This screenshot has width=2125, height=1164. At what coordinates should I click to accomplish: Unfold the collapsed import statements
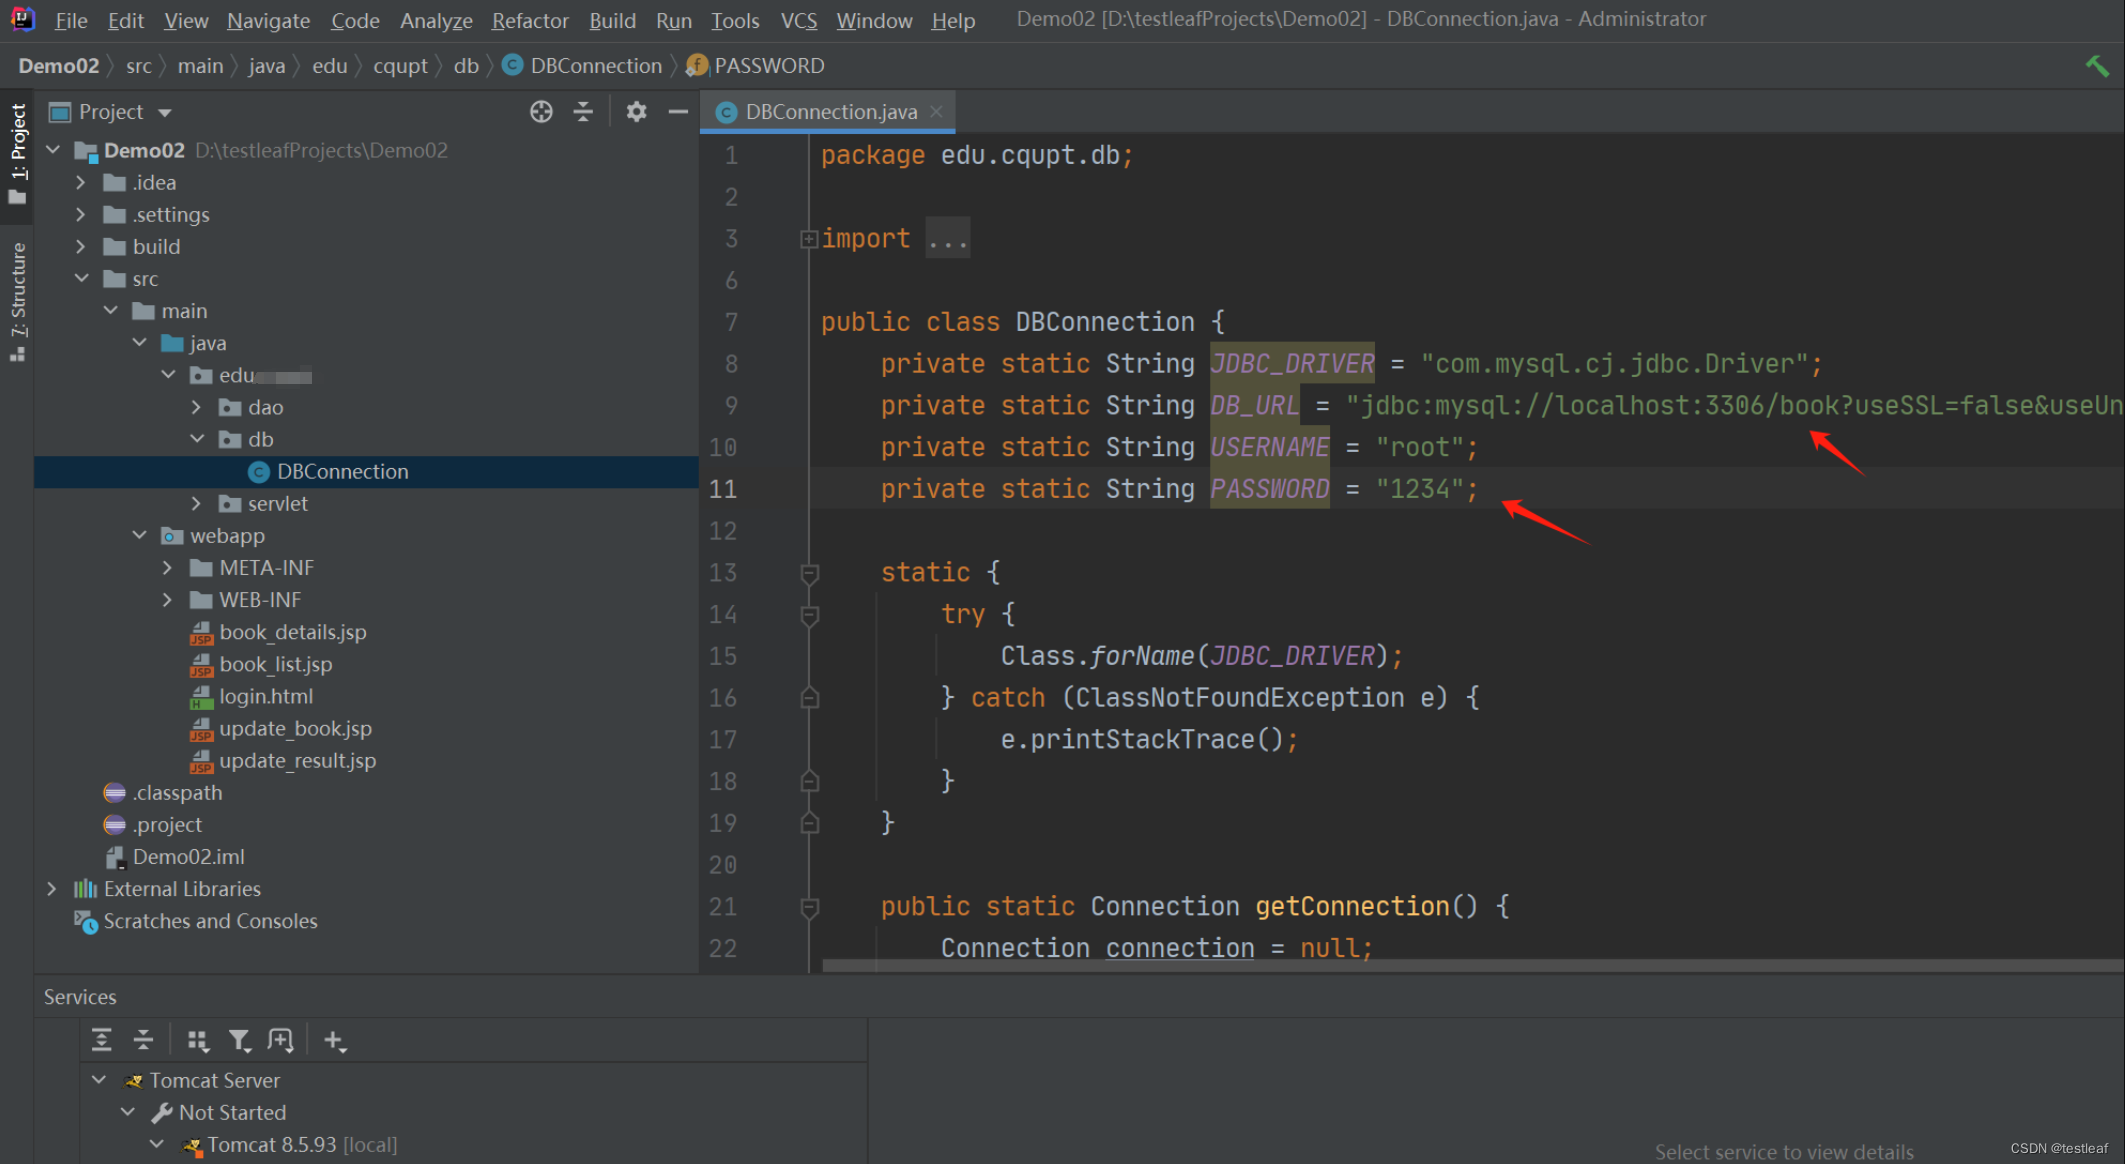pos(808,239)
